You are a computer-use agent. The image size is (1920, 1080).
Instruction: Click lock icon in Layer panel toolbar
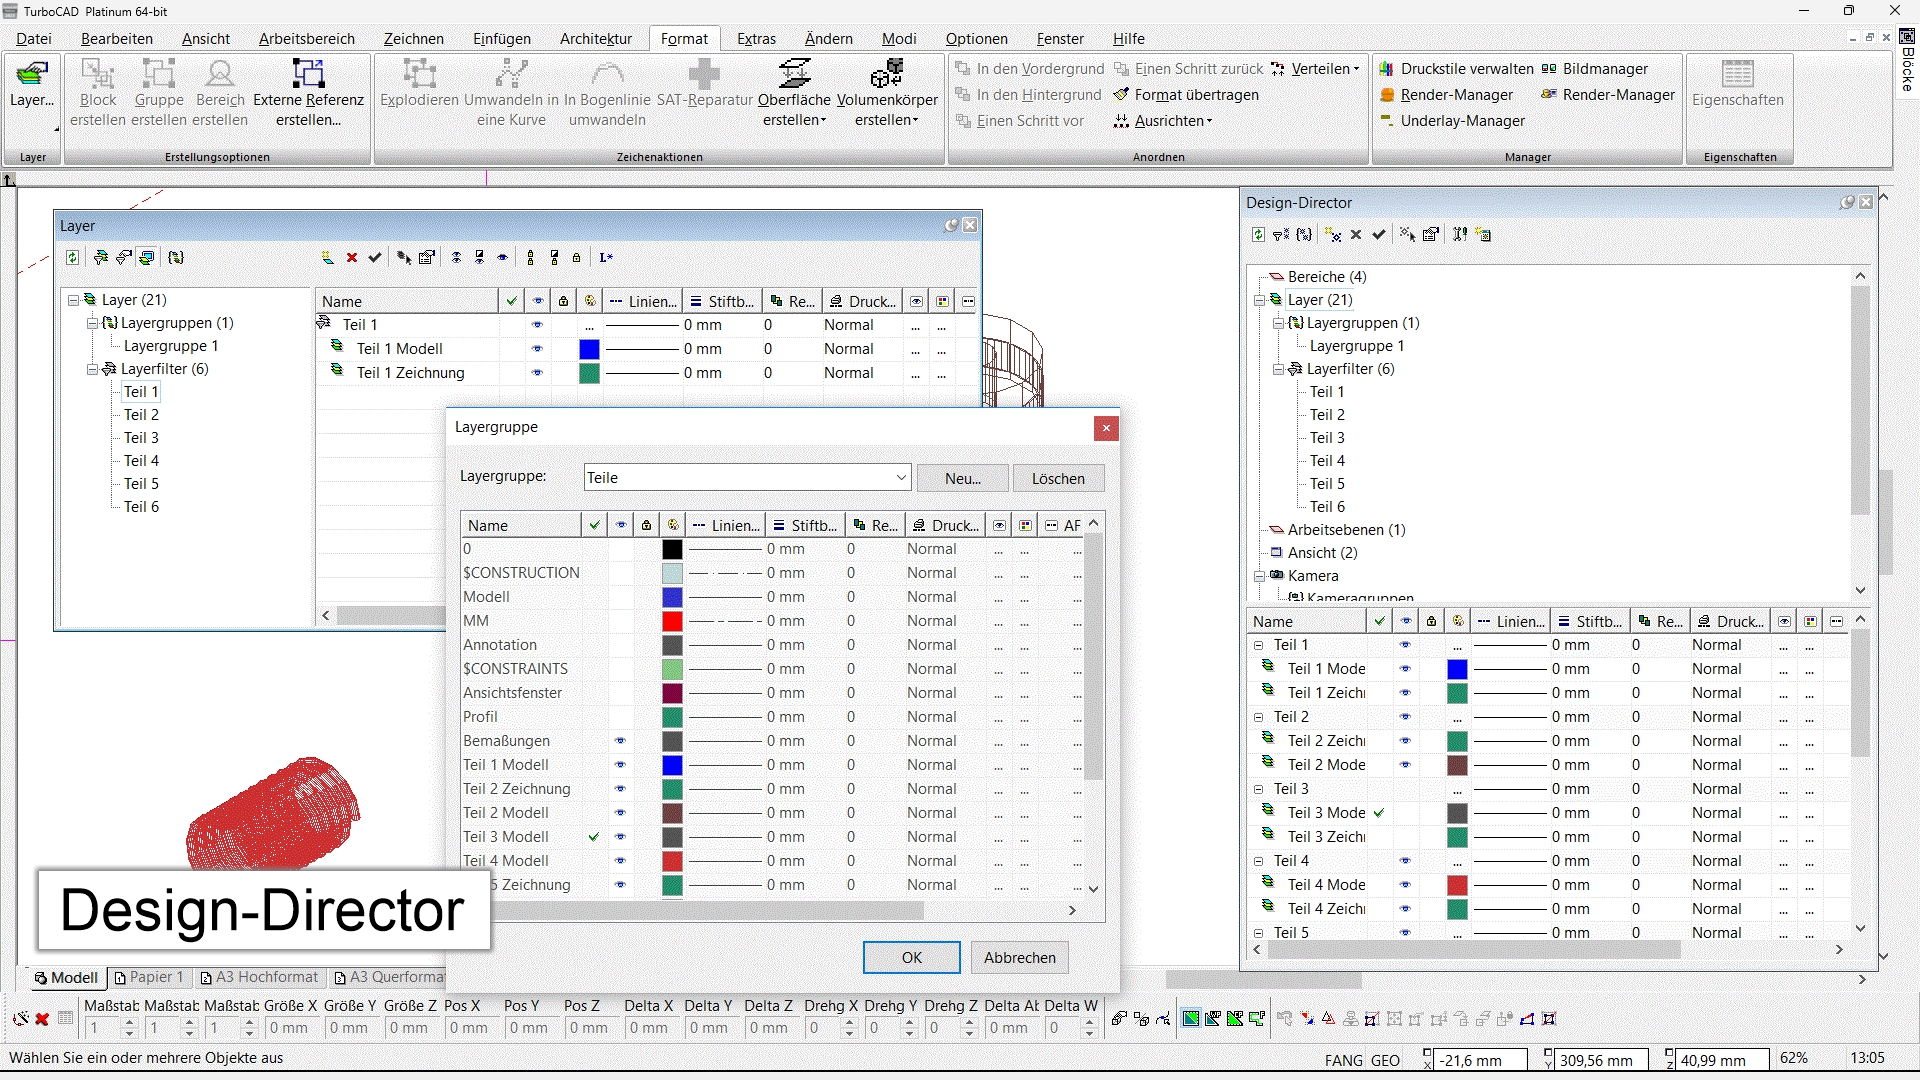[577, 258]
